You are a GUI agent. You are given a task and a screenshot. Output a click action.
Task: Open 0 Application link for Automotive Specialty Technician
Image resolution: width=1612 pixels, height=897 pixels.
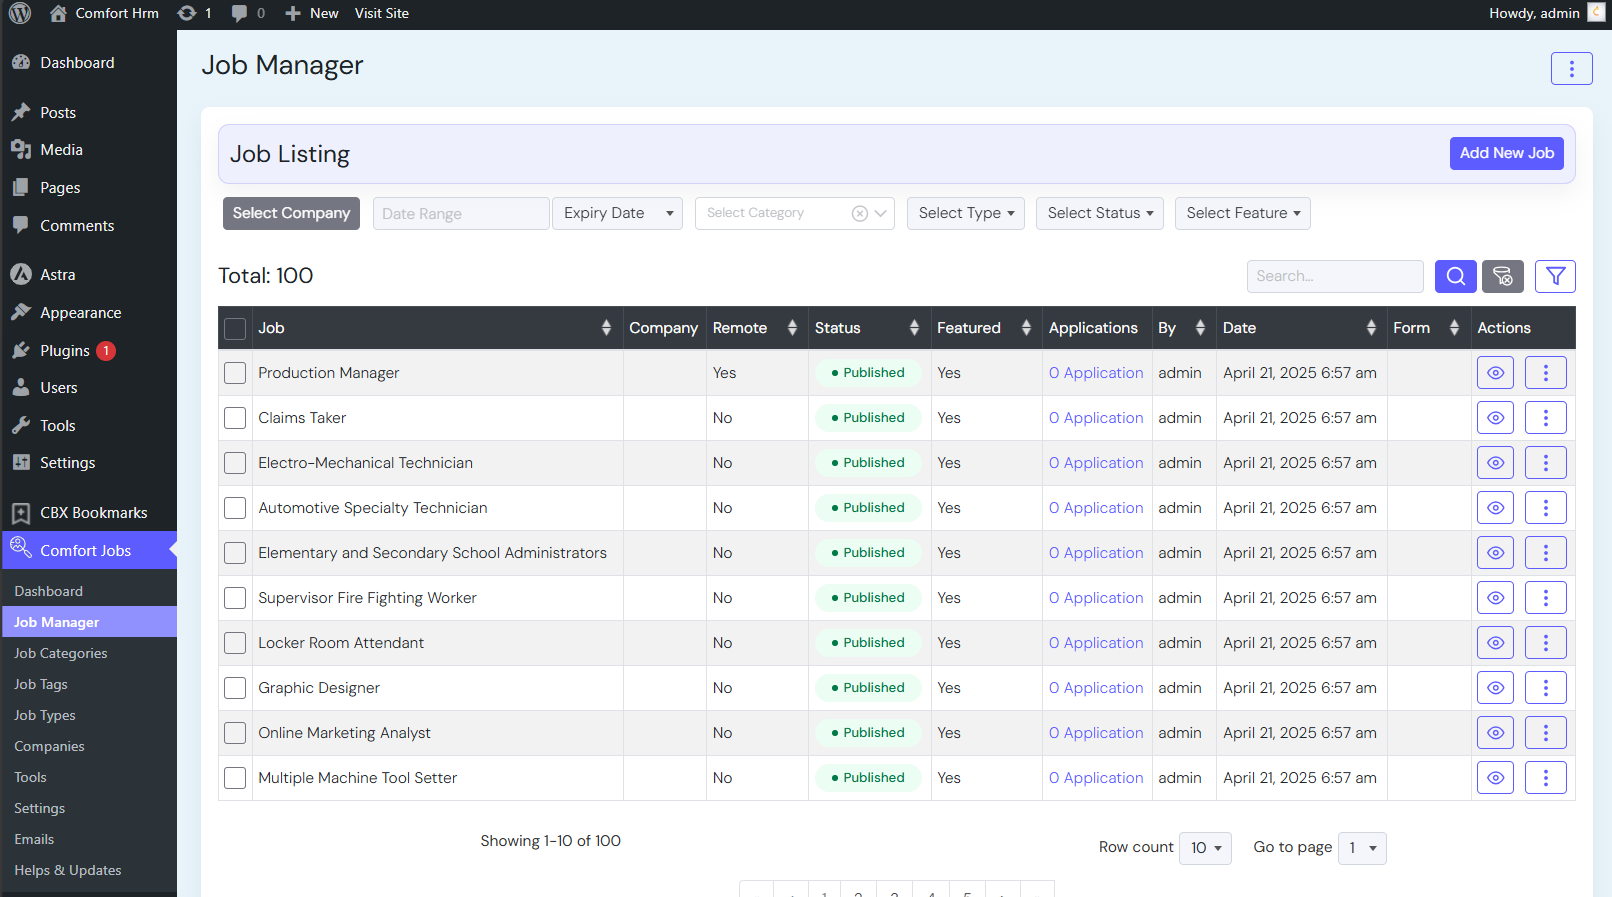pos(1096,508)
